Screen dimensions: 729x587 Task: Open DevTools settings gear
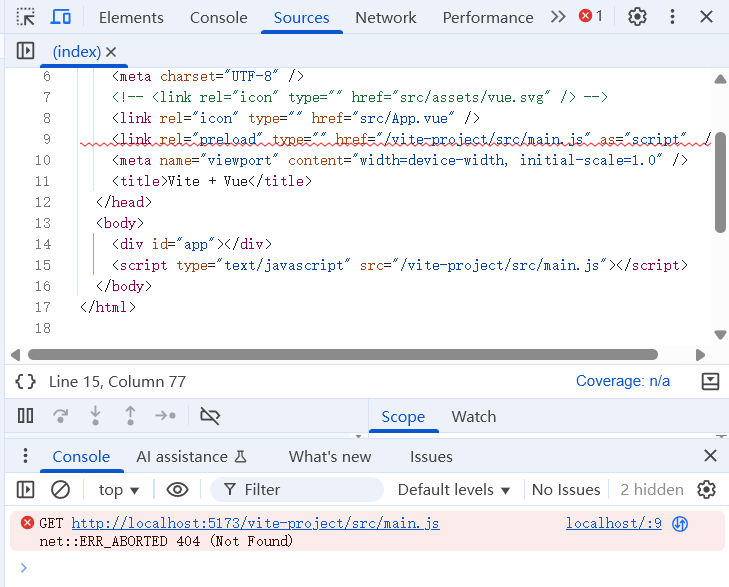click(637, 17)
